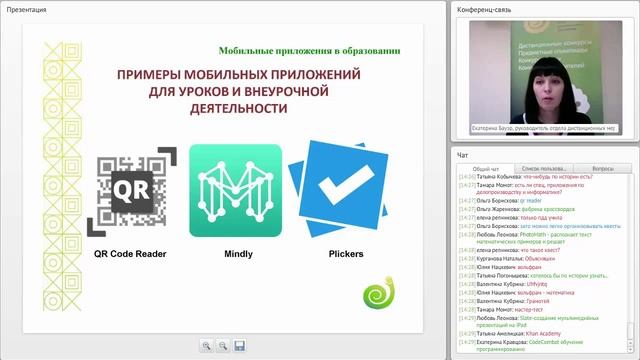Select Ольга Борискова's message about квесты
This screenshot has width=640, height=360.
coord(540,226)
